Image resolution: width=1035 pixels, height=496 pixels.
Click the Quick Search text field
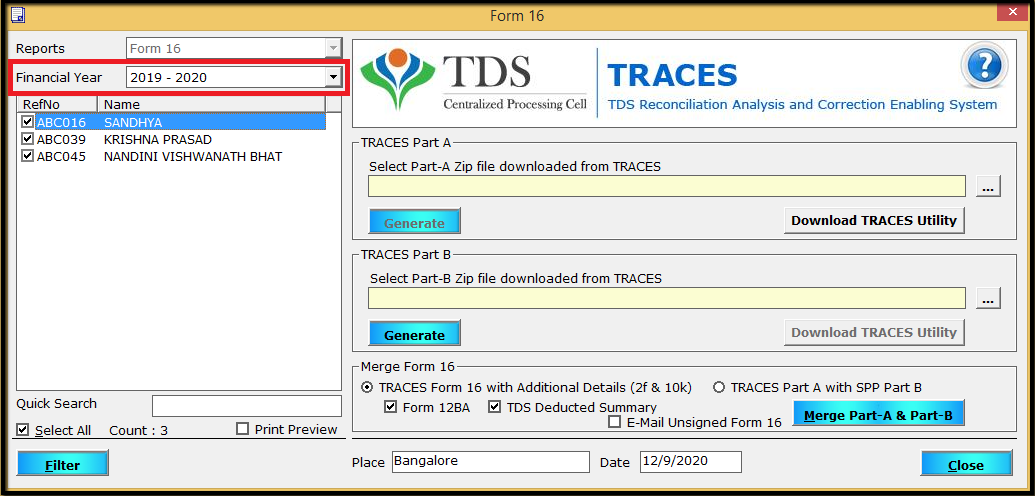tap(246, 405)
